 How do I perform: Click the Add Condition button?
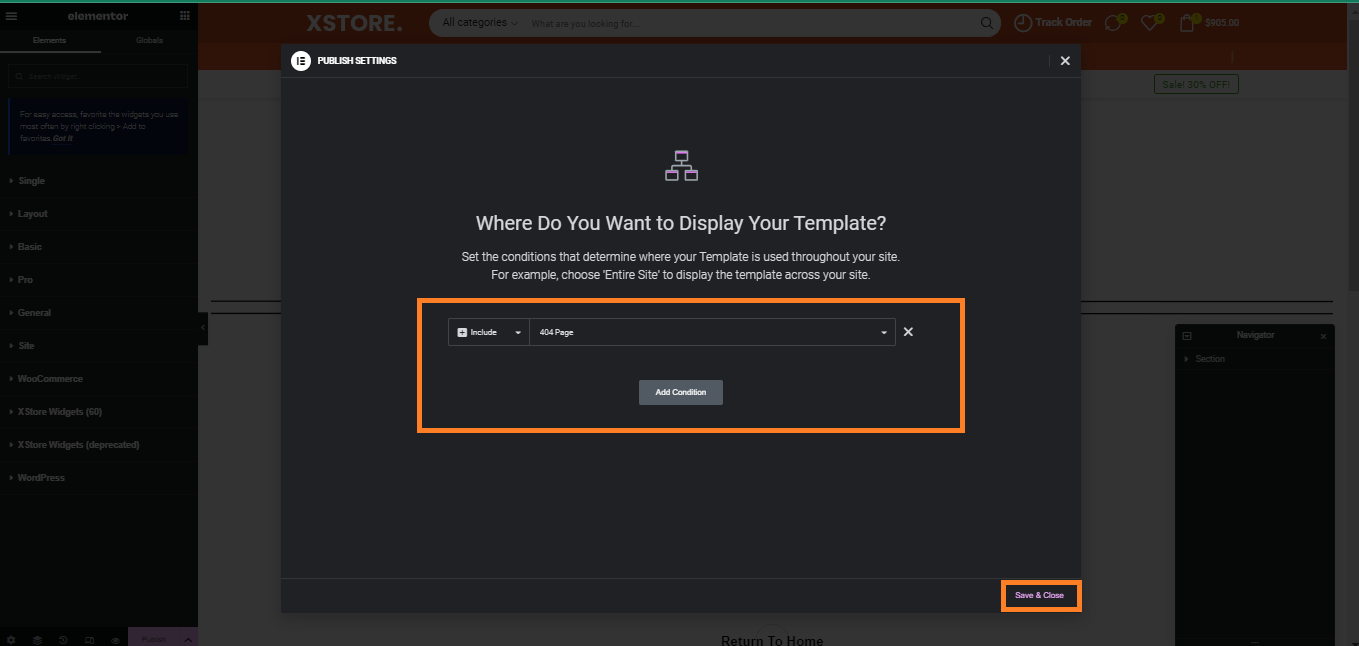pyautogui.click(x=681, y=392)
